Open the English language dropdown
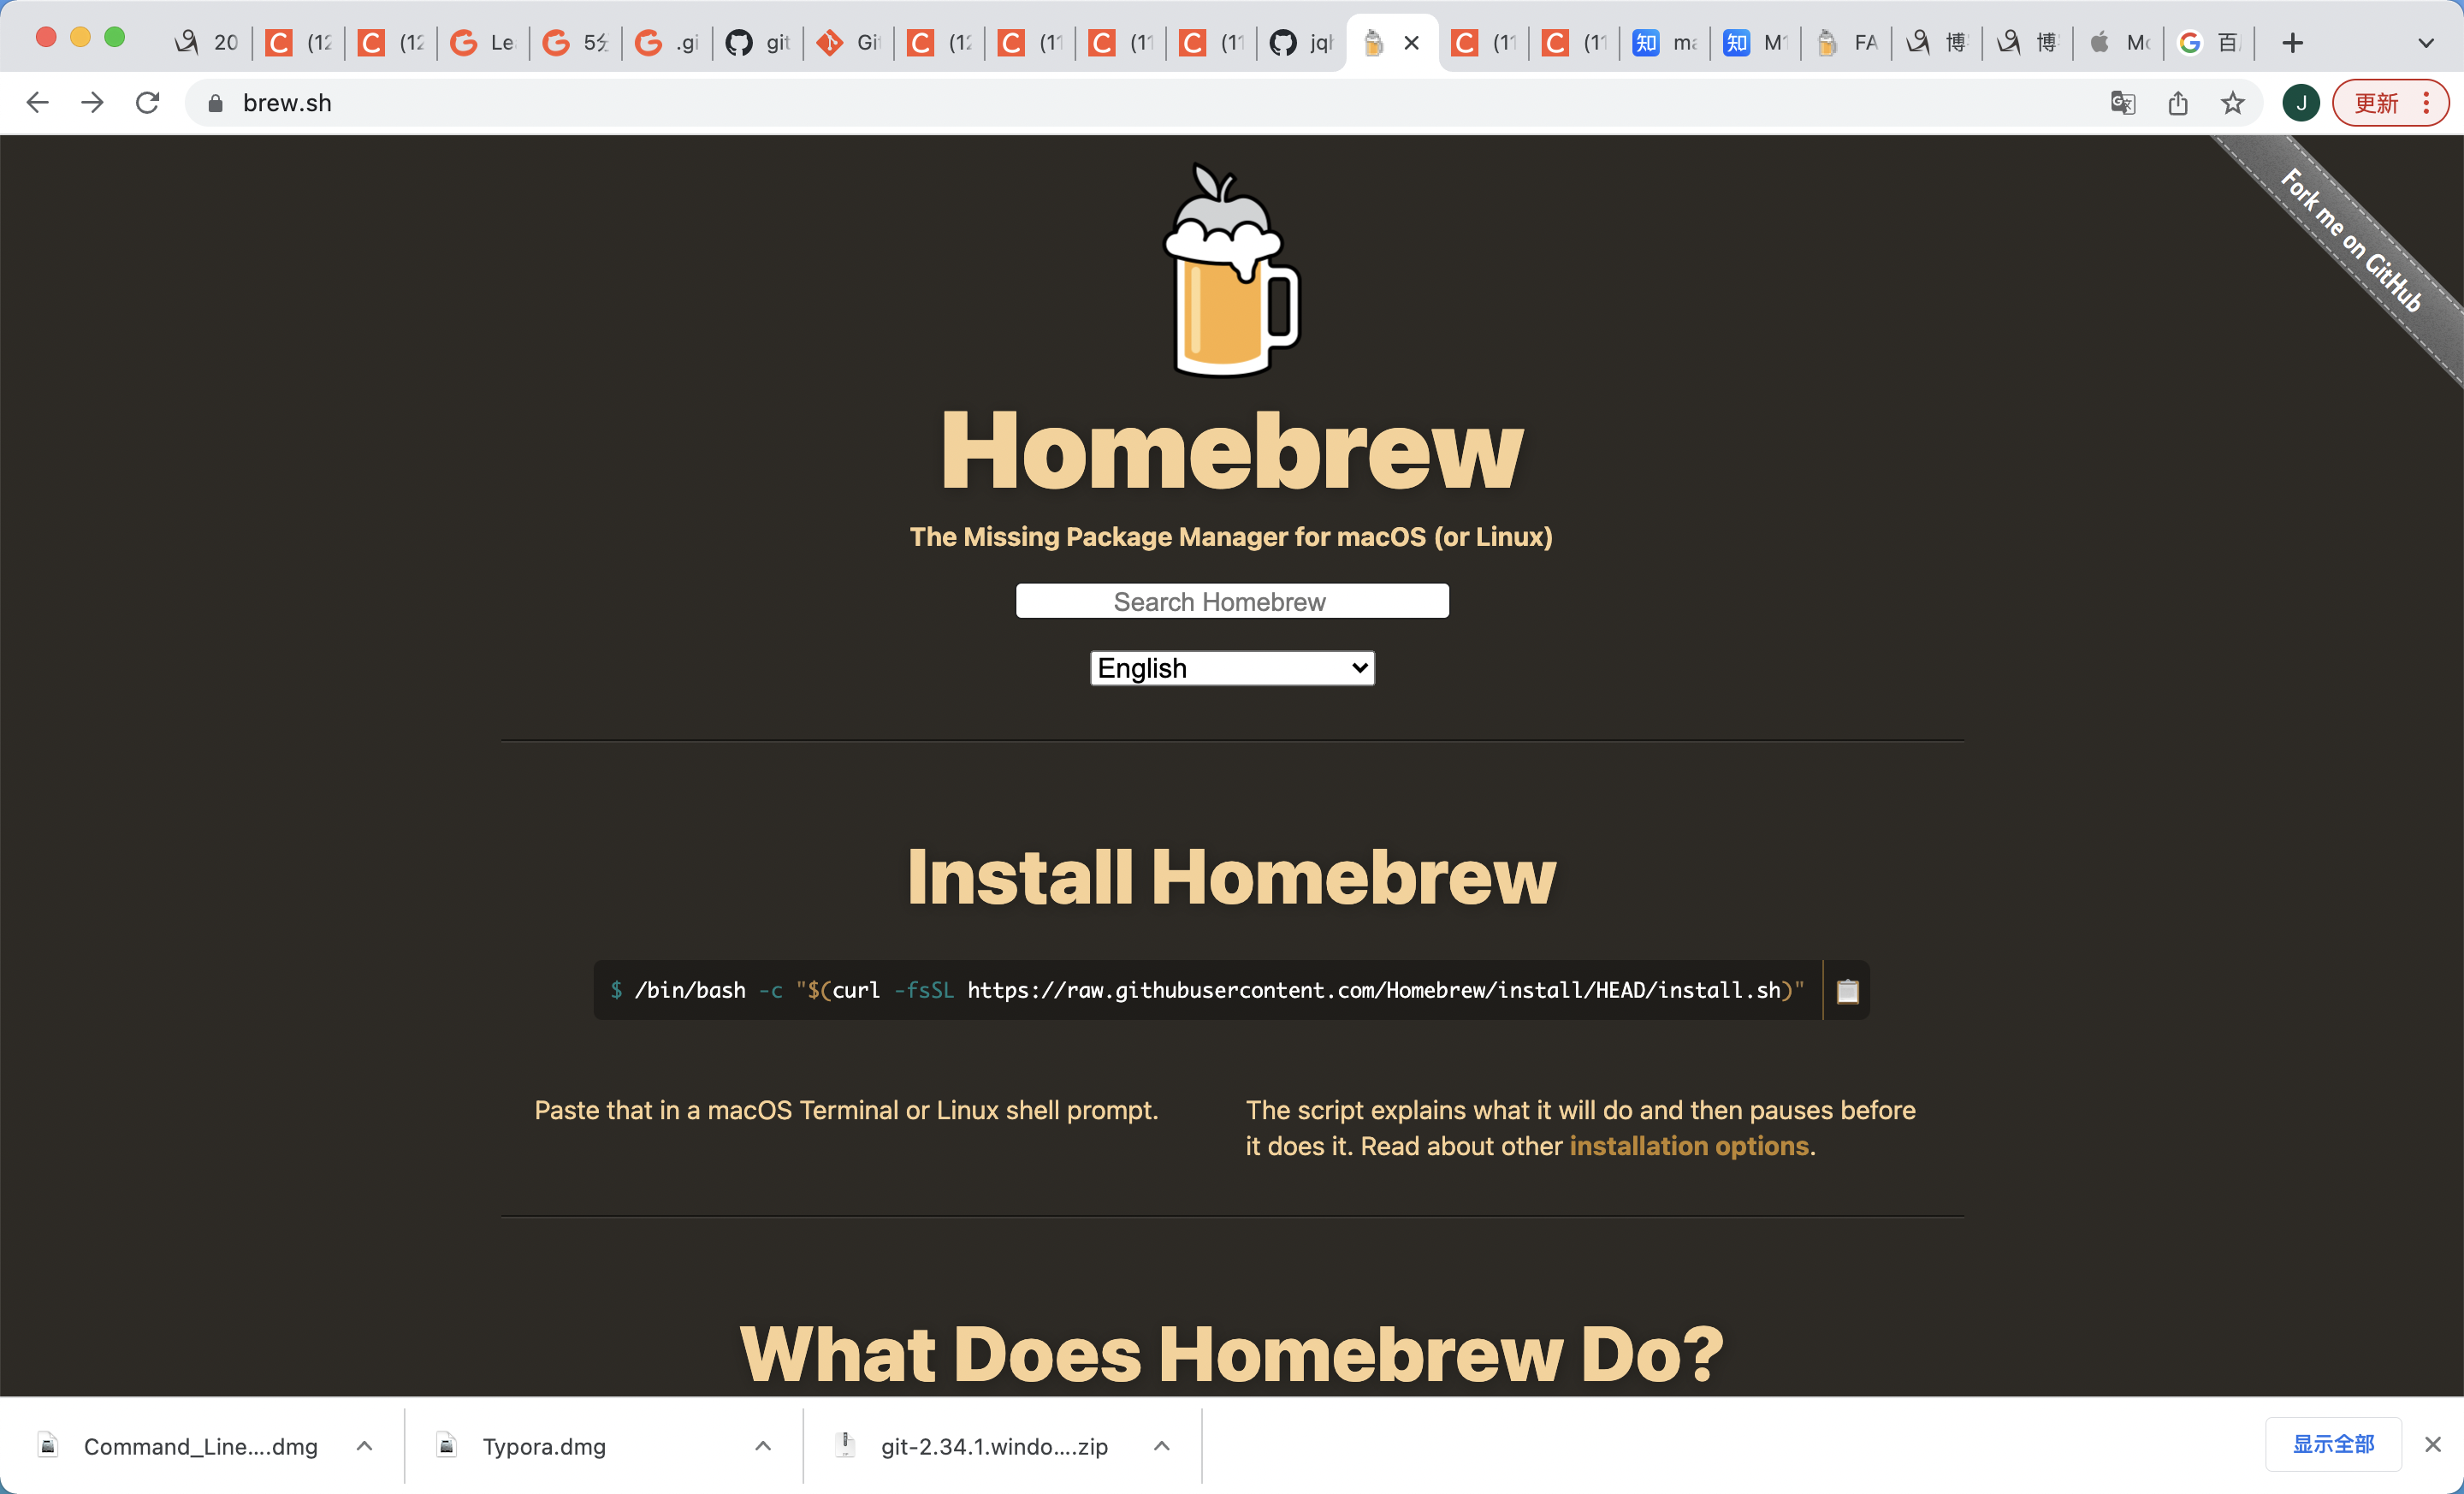This screenshot has height=1494, width=2464. click(1231, 668)
